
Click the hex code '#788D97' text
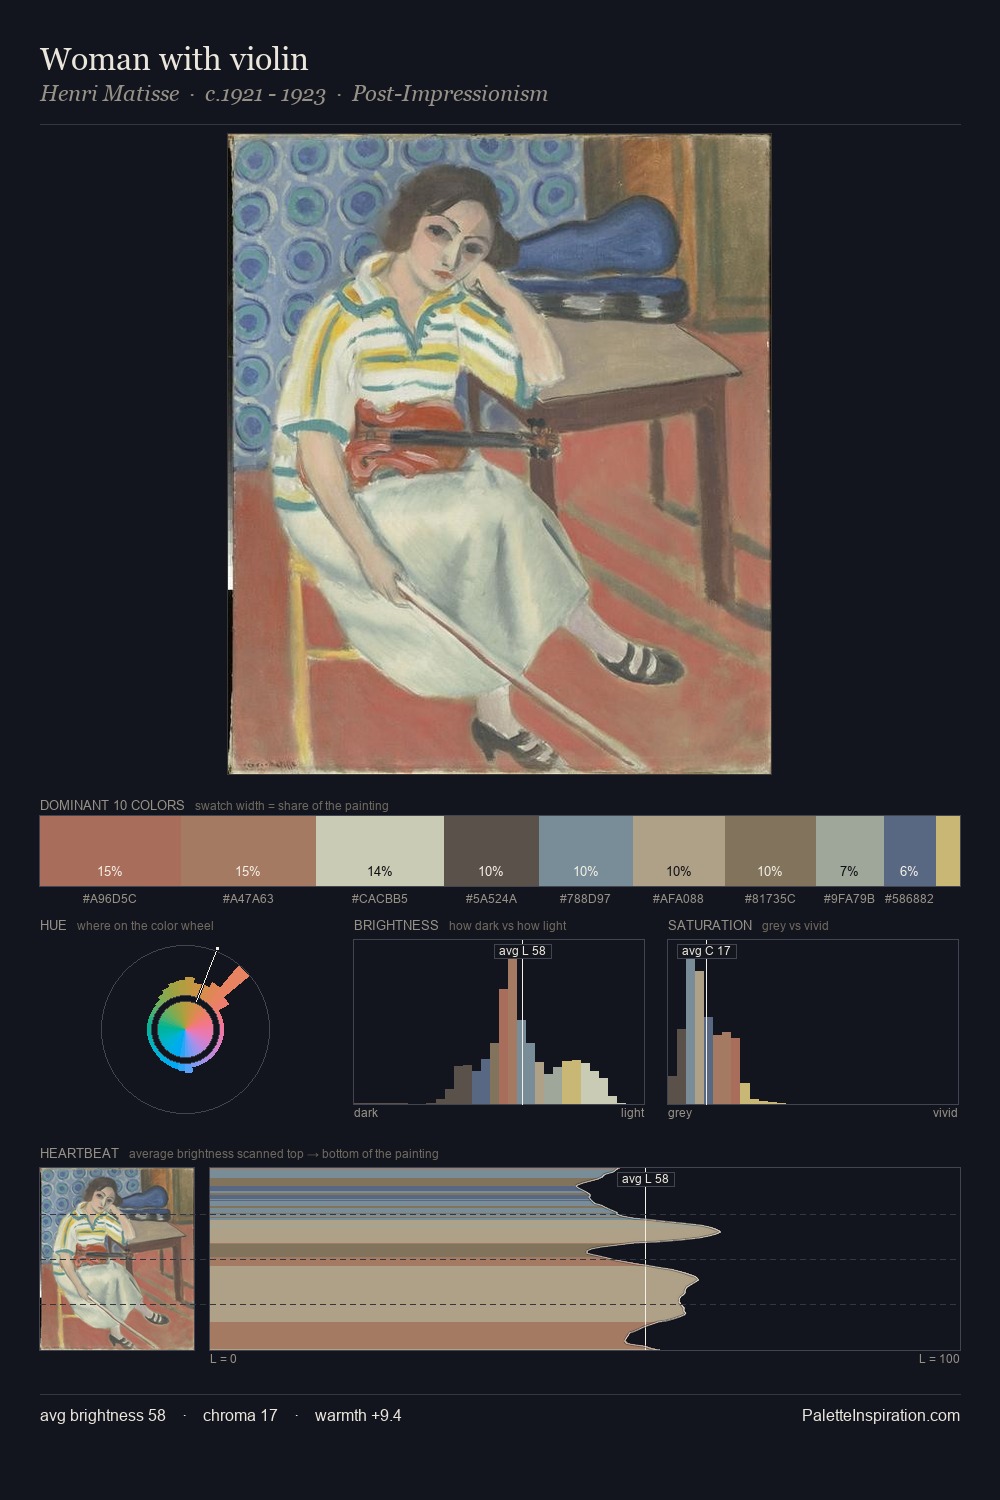[x=585, y=899]
